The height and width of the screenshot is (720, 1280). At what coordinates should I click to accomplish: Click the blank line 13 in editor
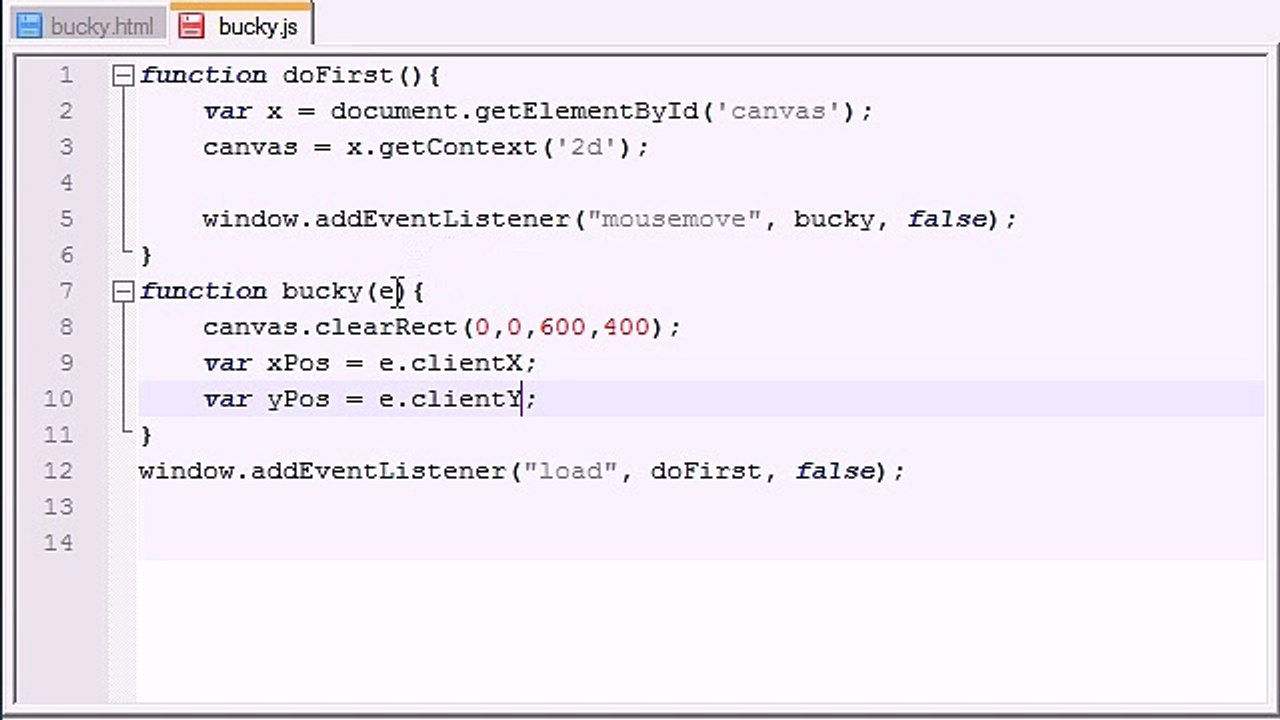pyautogui.click(x=700, y=507)
